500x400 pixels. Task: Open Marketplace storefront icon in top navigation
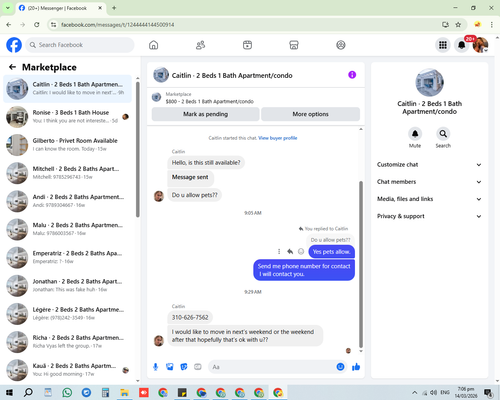coord(294,45)
